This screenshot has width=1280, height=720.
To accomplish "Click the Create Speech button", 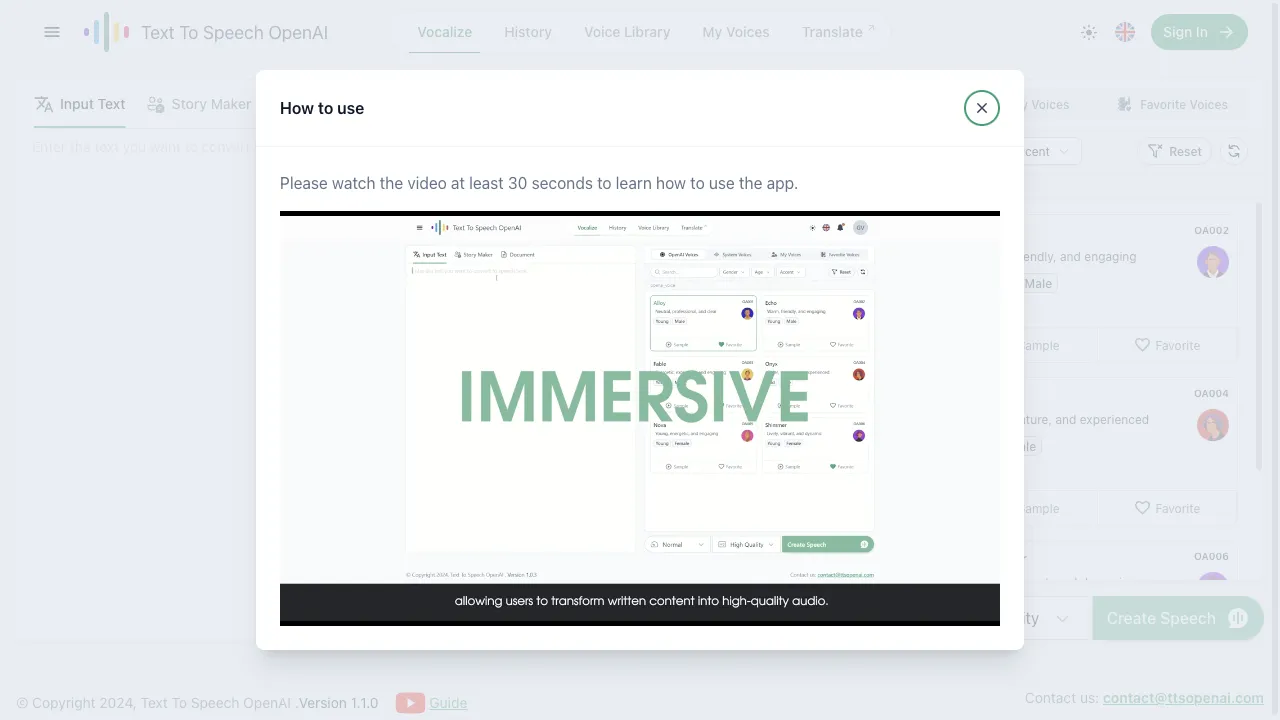I will click(x=1178, y=618).
